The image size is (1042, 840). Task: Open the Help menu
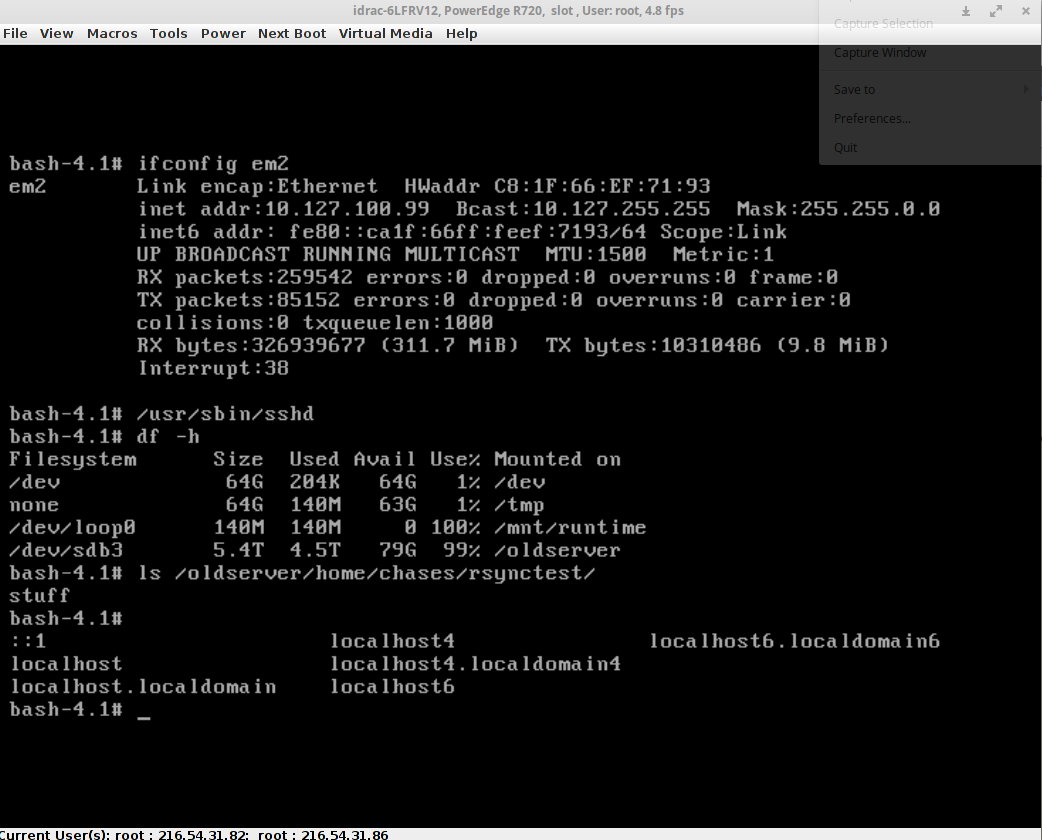click(461, 33)
